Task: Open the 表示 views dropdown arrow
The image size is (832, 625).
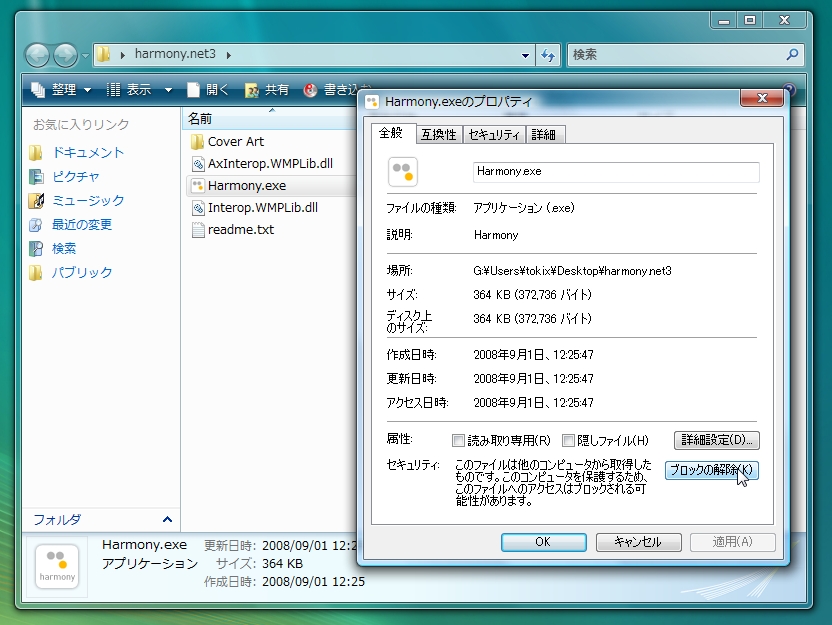Action: (x=168, y=90)
